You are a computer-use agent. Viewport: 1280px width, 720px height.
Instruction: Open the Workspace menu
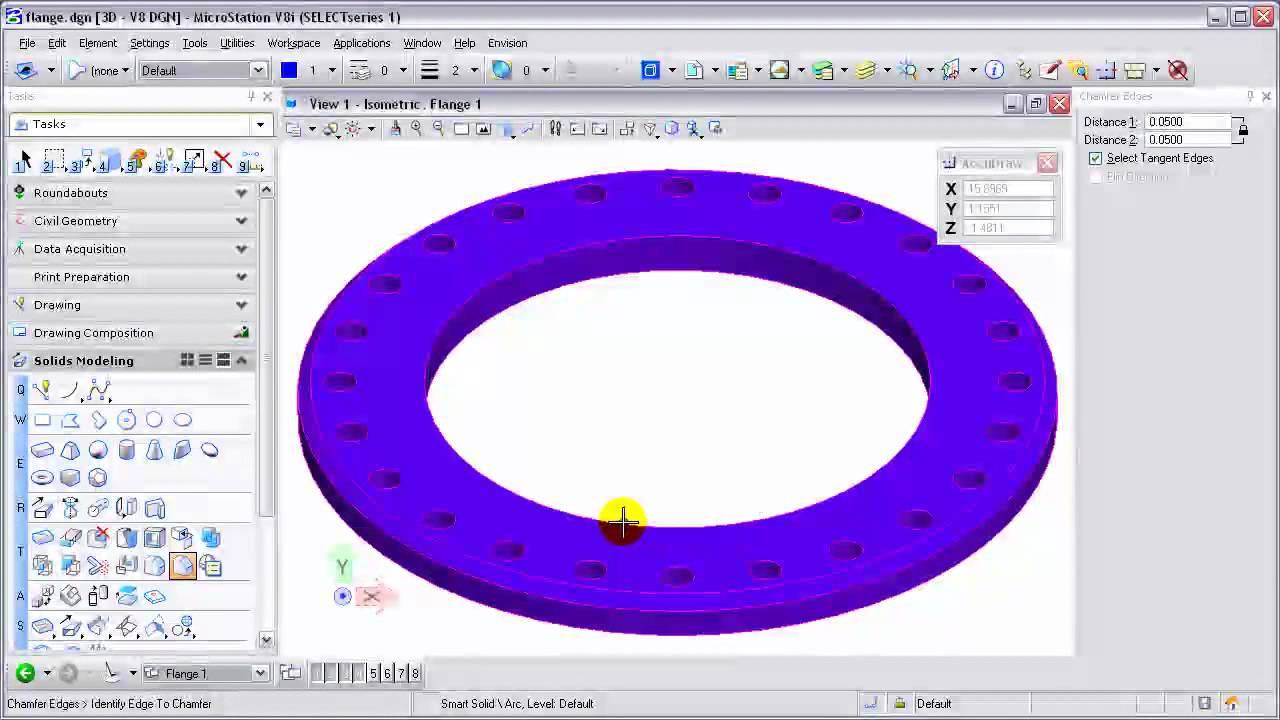pos(294,43)
